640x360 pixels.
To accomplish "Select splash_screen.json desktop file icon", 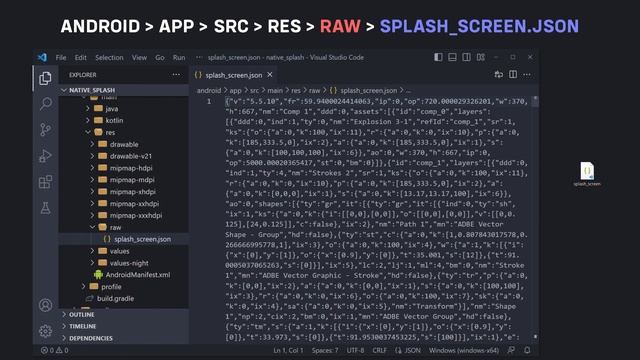I will [x=587, y=174].
